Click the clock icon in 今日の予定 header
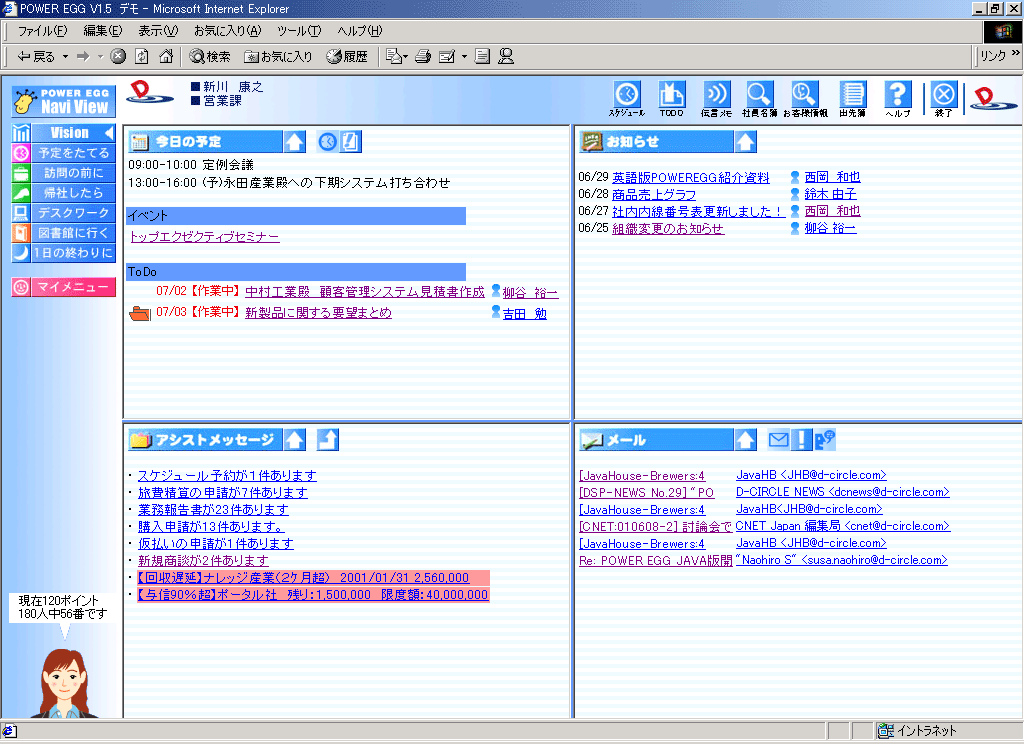The height and width of the screenshot is (744, 1024). tap(328, 142)
